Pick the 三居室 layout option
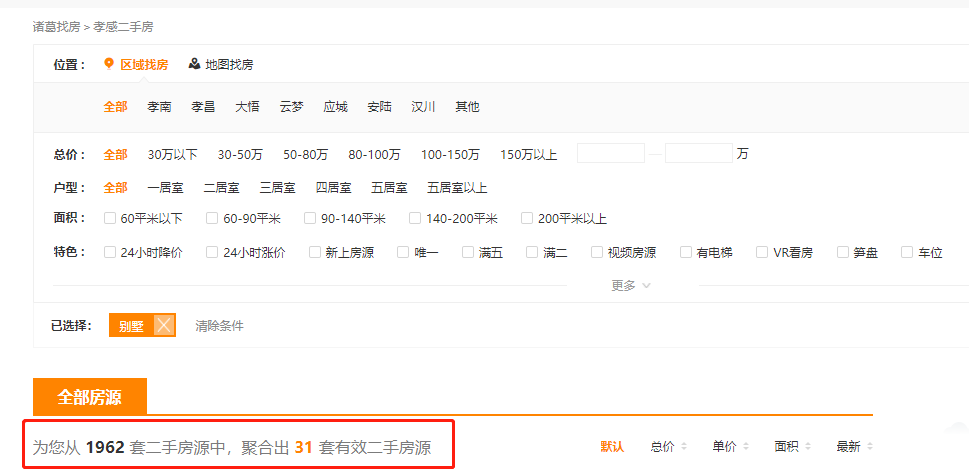The image size is (969, 470). 277,187
